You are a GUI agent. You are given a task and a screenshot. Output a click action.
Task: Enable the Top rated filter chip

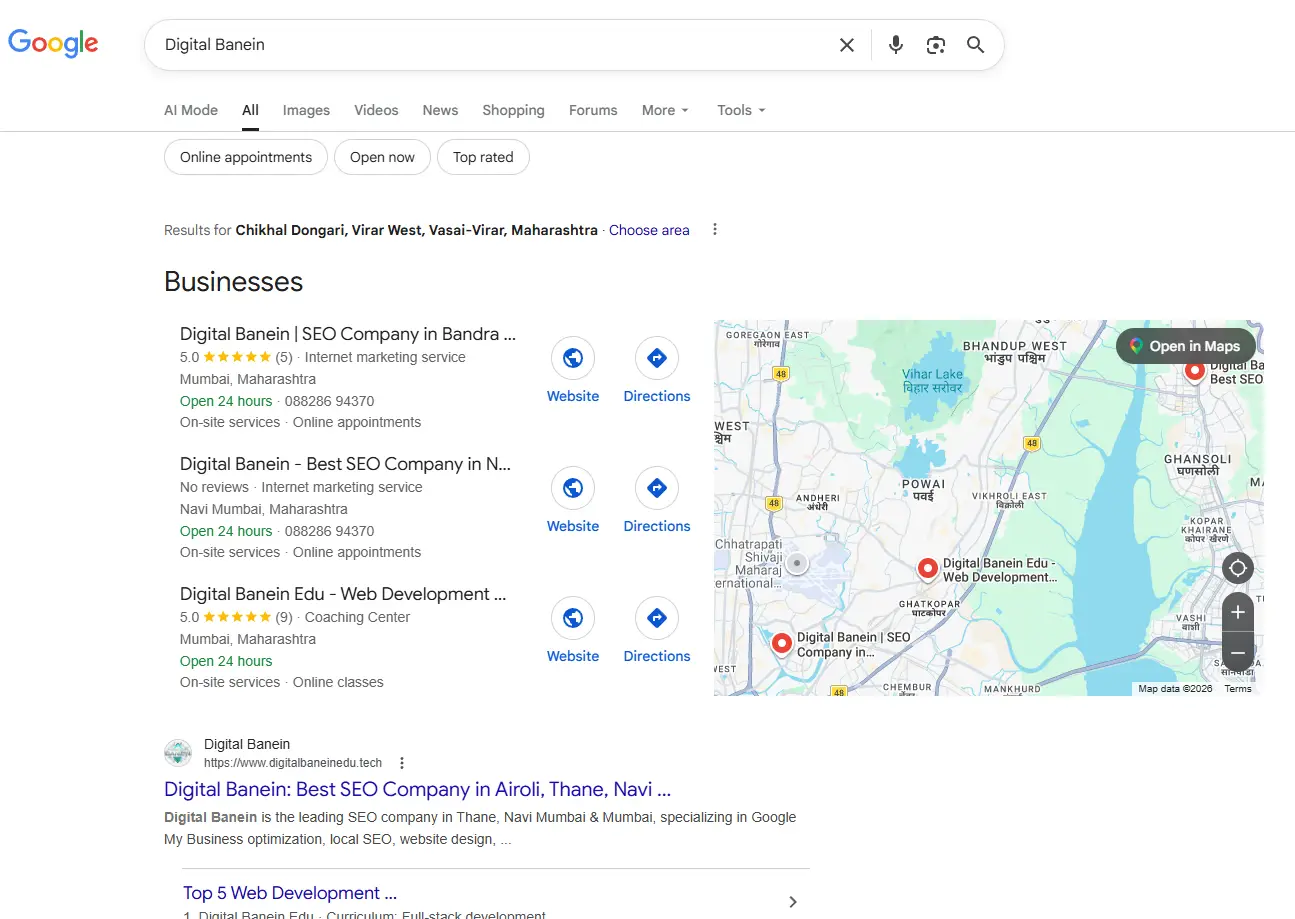coord(483,157)
